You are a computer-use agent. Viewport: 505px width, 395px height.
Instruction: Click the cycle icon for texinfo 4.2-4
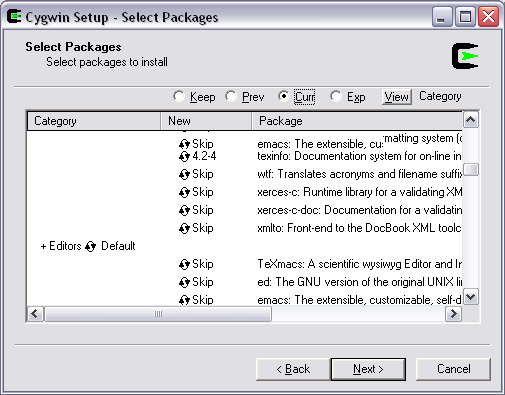[x=184, y=156]
